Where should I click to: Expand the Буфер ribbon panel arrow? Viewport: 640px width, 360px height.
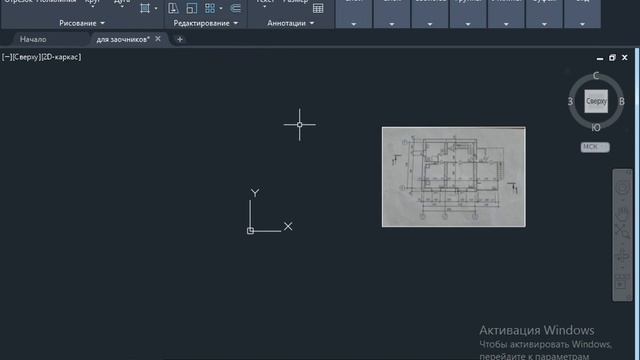tap(544, 24)
